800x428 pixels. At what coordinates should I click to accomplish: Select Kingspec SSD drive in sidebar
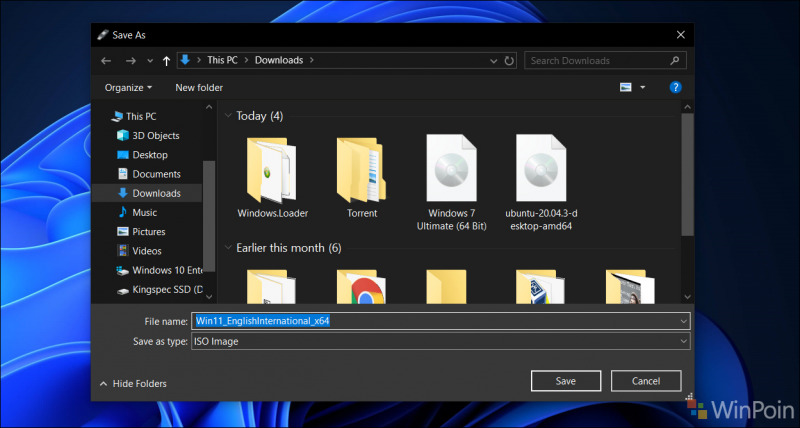click(159, 290)
